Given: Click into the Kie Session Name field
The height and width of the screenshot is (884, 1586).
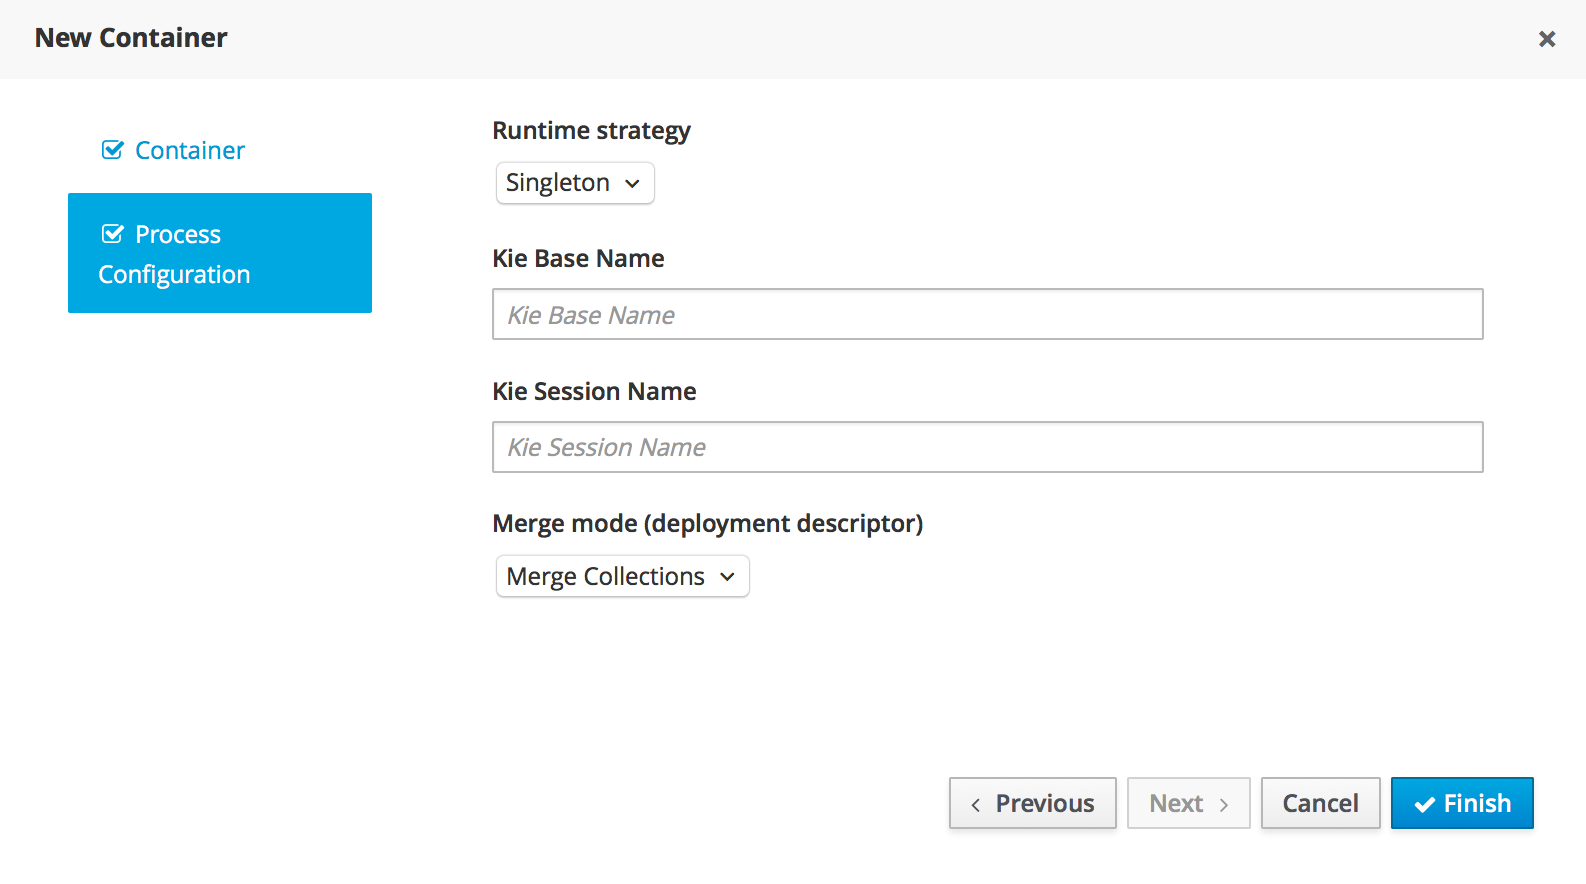Looking at the screenshot, I should click(x=987, y=447).
